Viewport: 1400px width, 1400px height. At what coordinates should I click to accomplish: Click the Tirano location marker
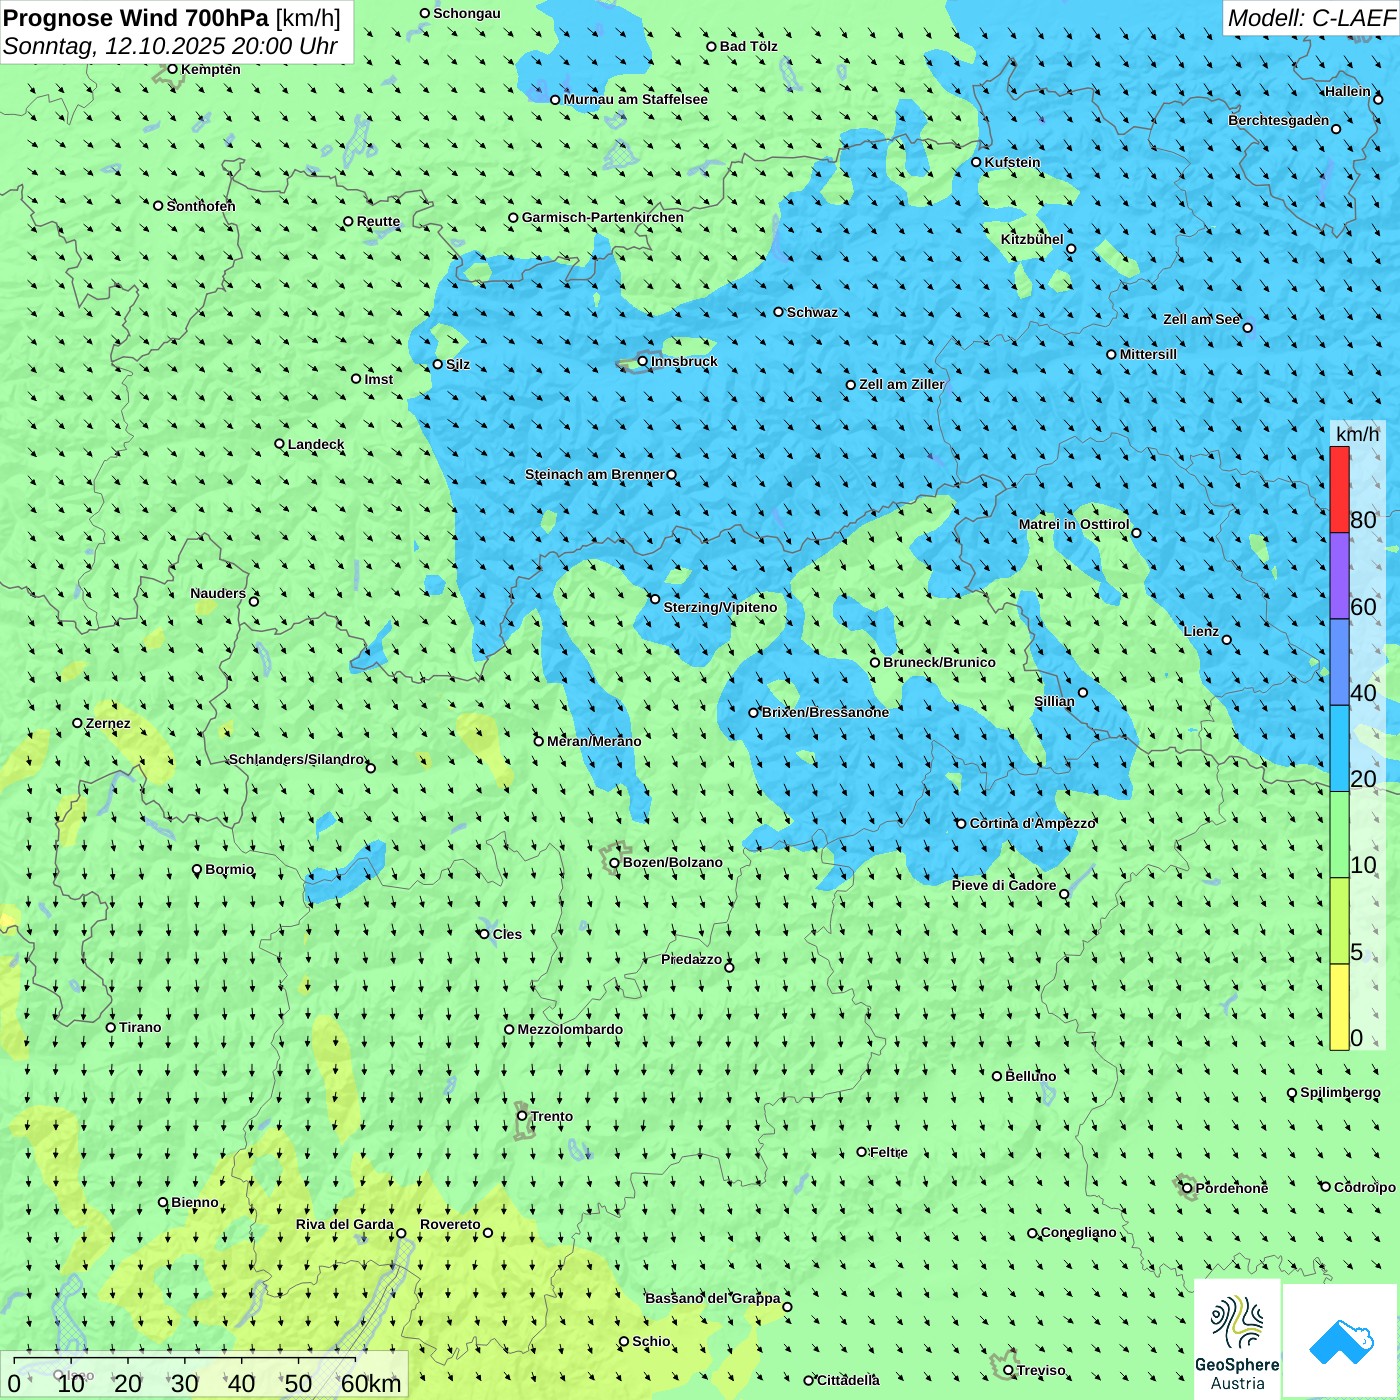[111, 1027]
